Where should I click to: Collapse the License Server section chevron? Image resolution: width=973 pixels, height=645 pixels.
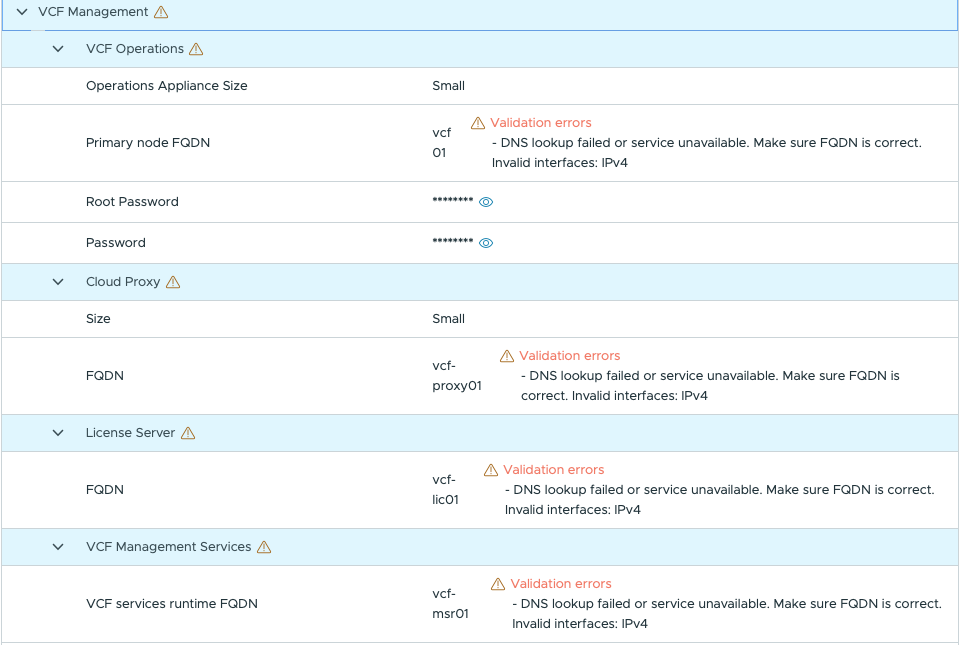[x=58, y=433]
